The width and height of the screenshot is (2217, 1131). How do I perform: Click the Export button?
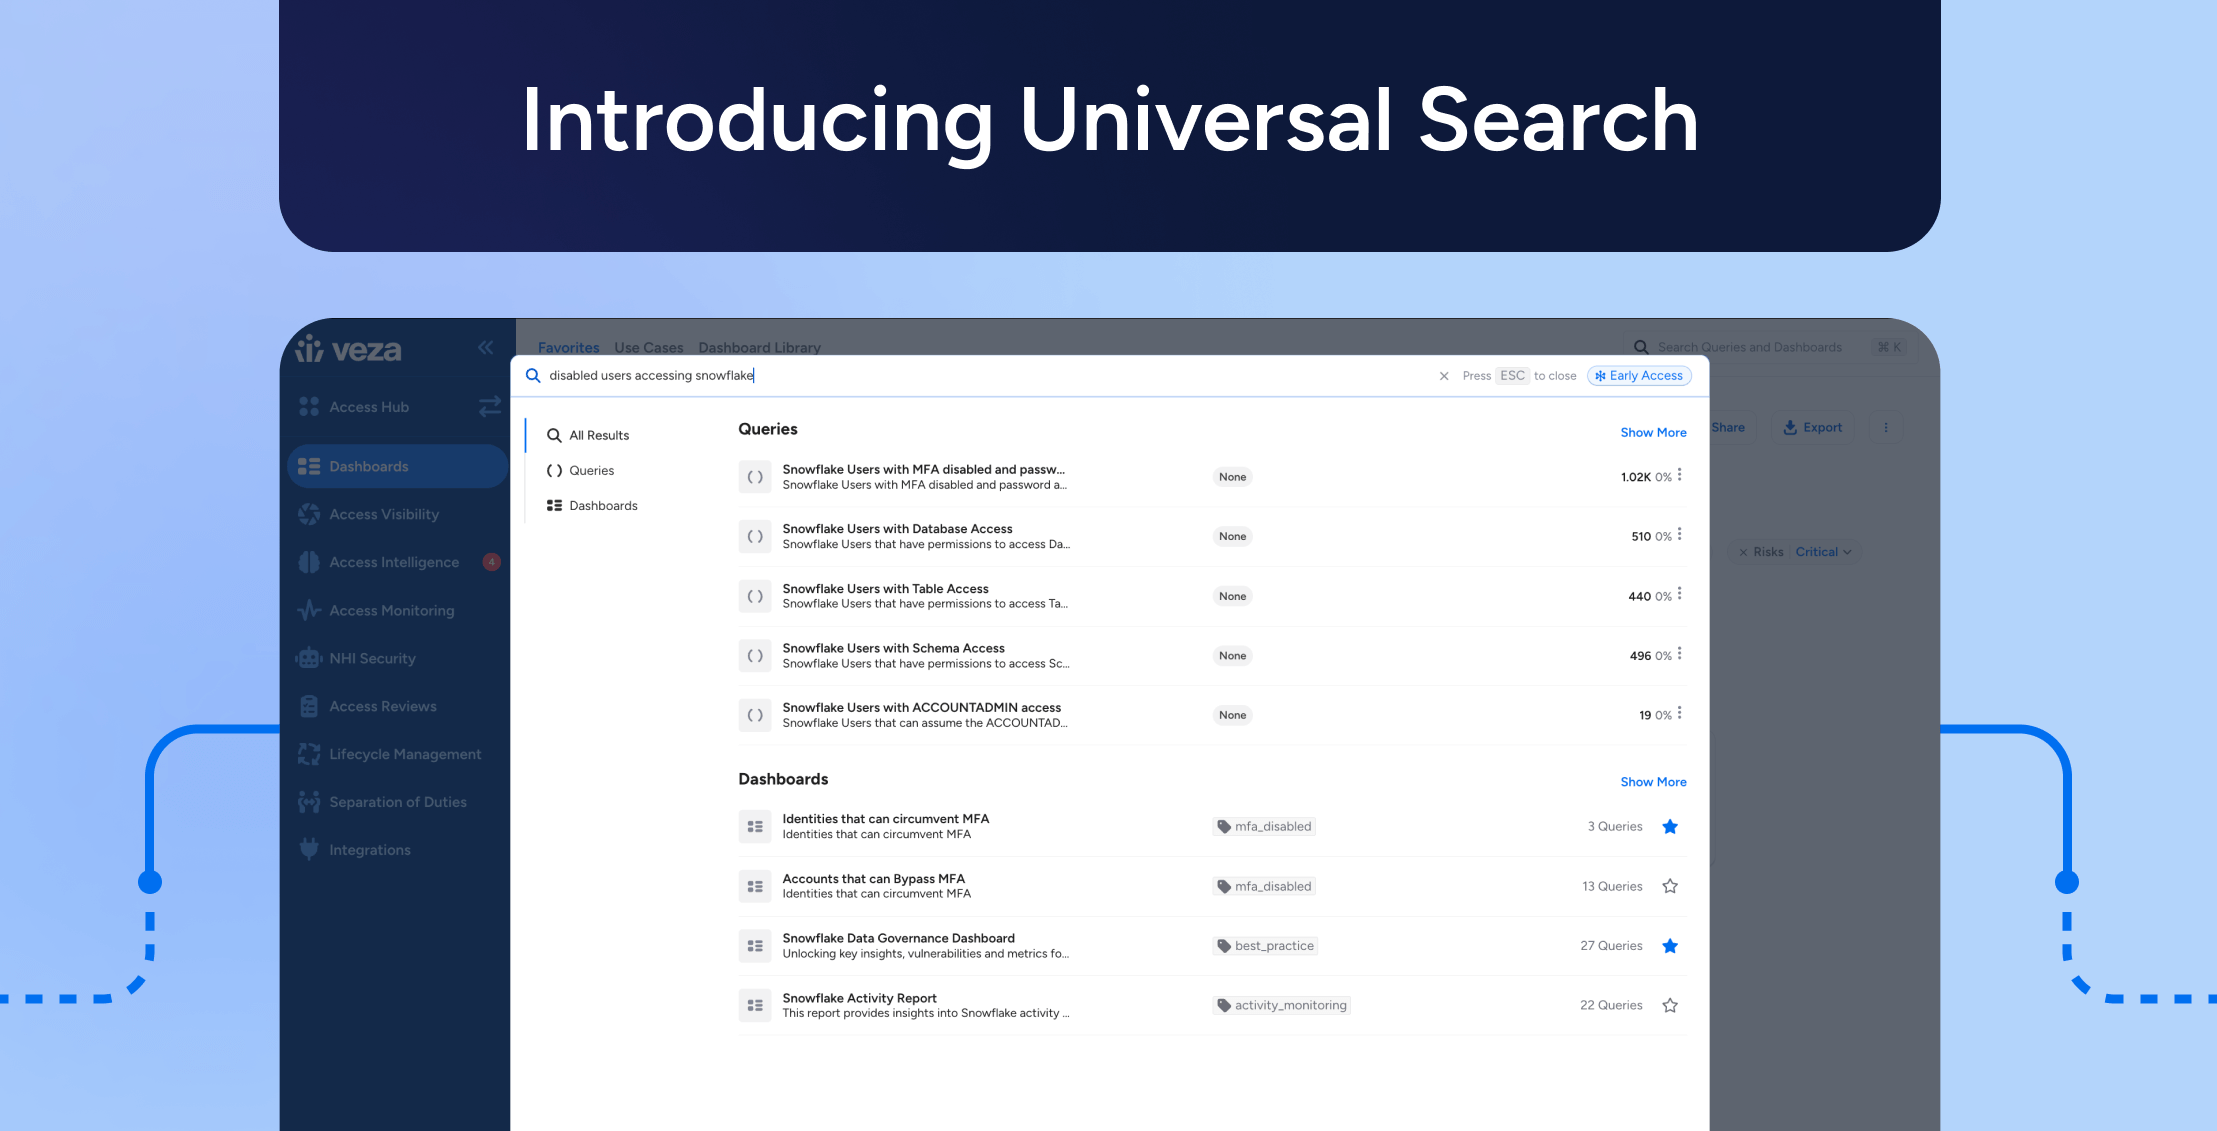[1812, 427]
